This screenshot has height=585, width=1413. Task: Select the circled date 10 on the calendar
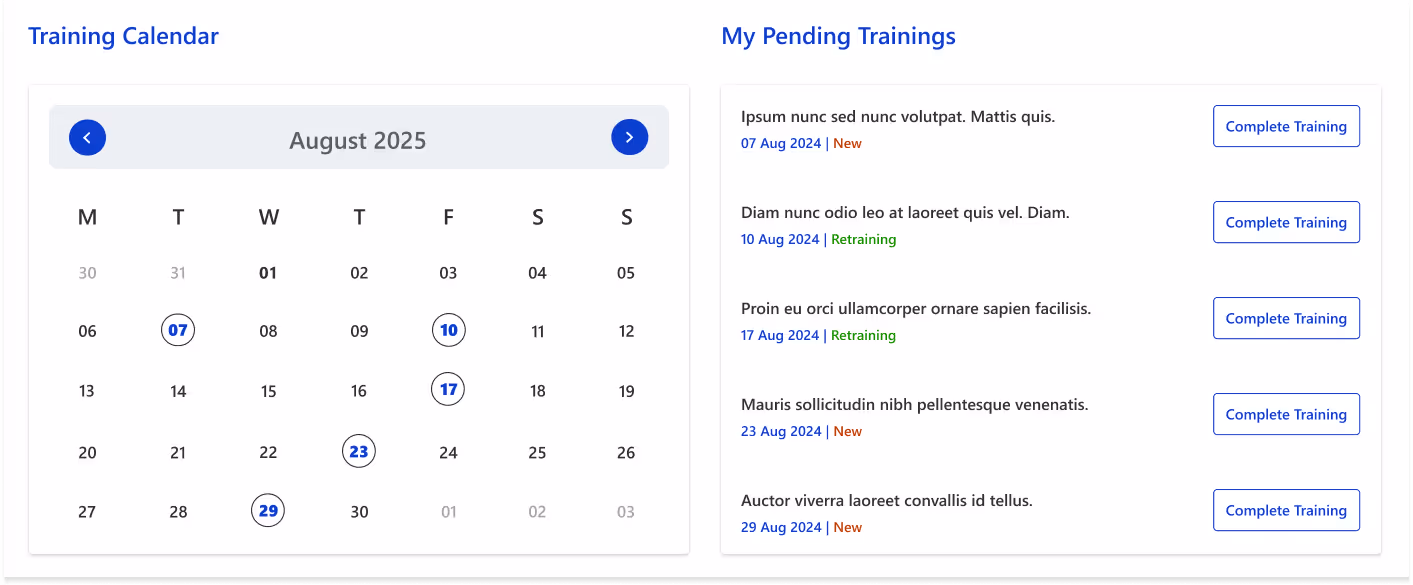448,330
